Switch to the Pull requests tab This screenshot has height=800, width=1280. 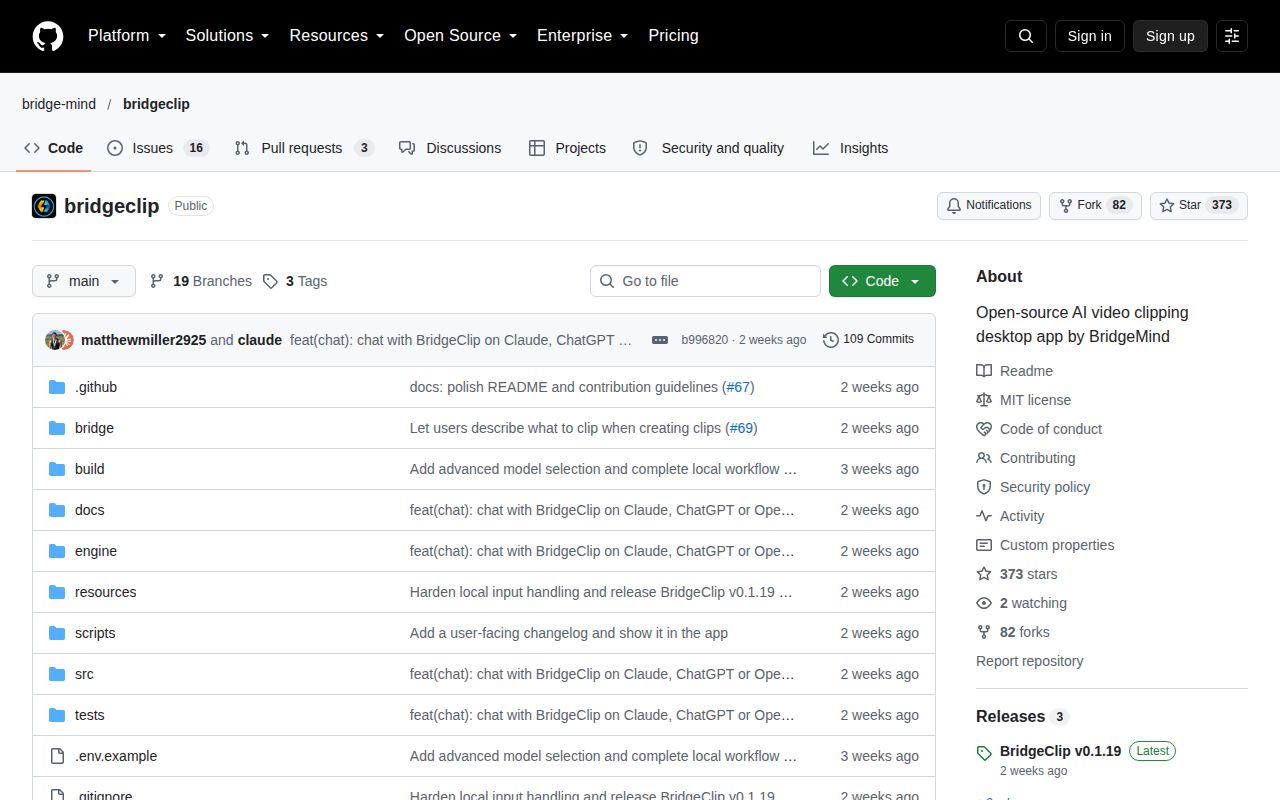[304, 148]
